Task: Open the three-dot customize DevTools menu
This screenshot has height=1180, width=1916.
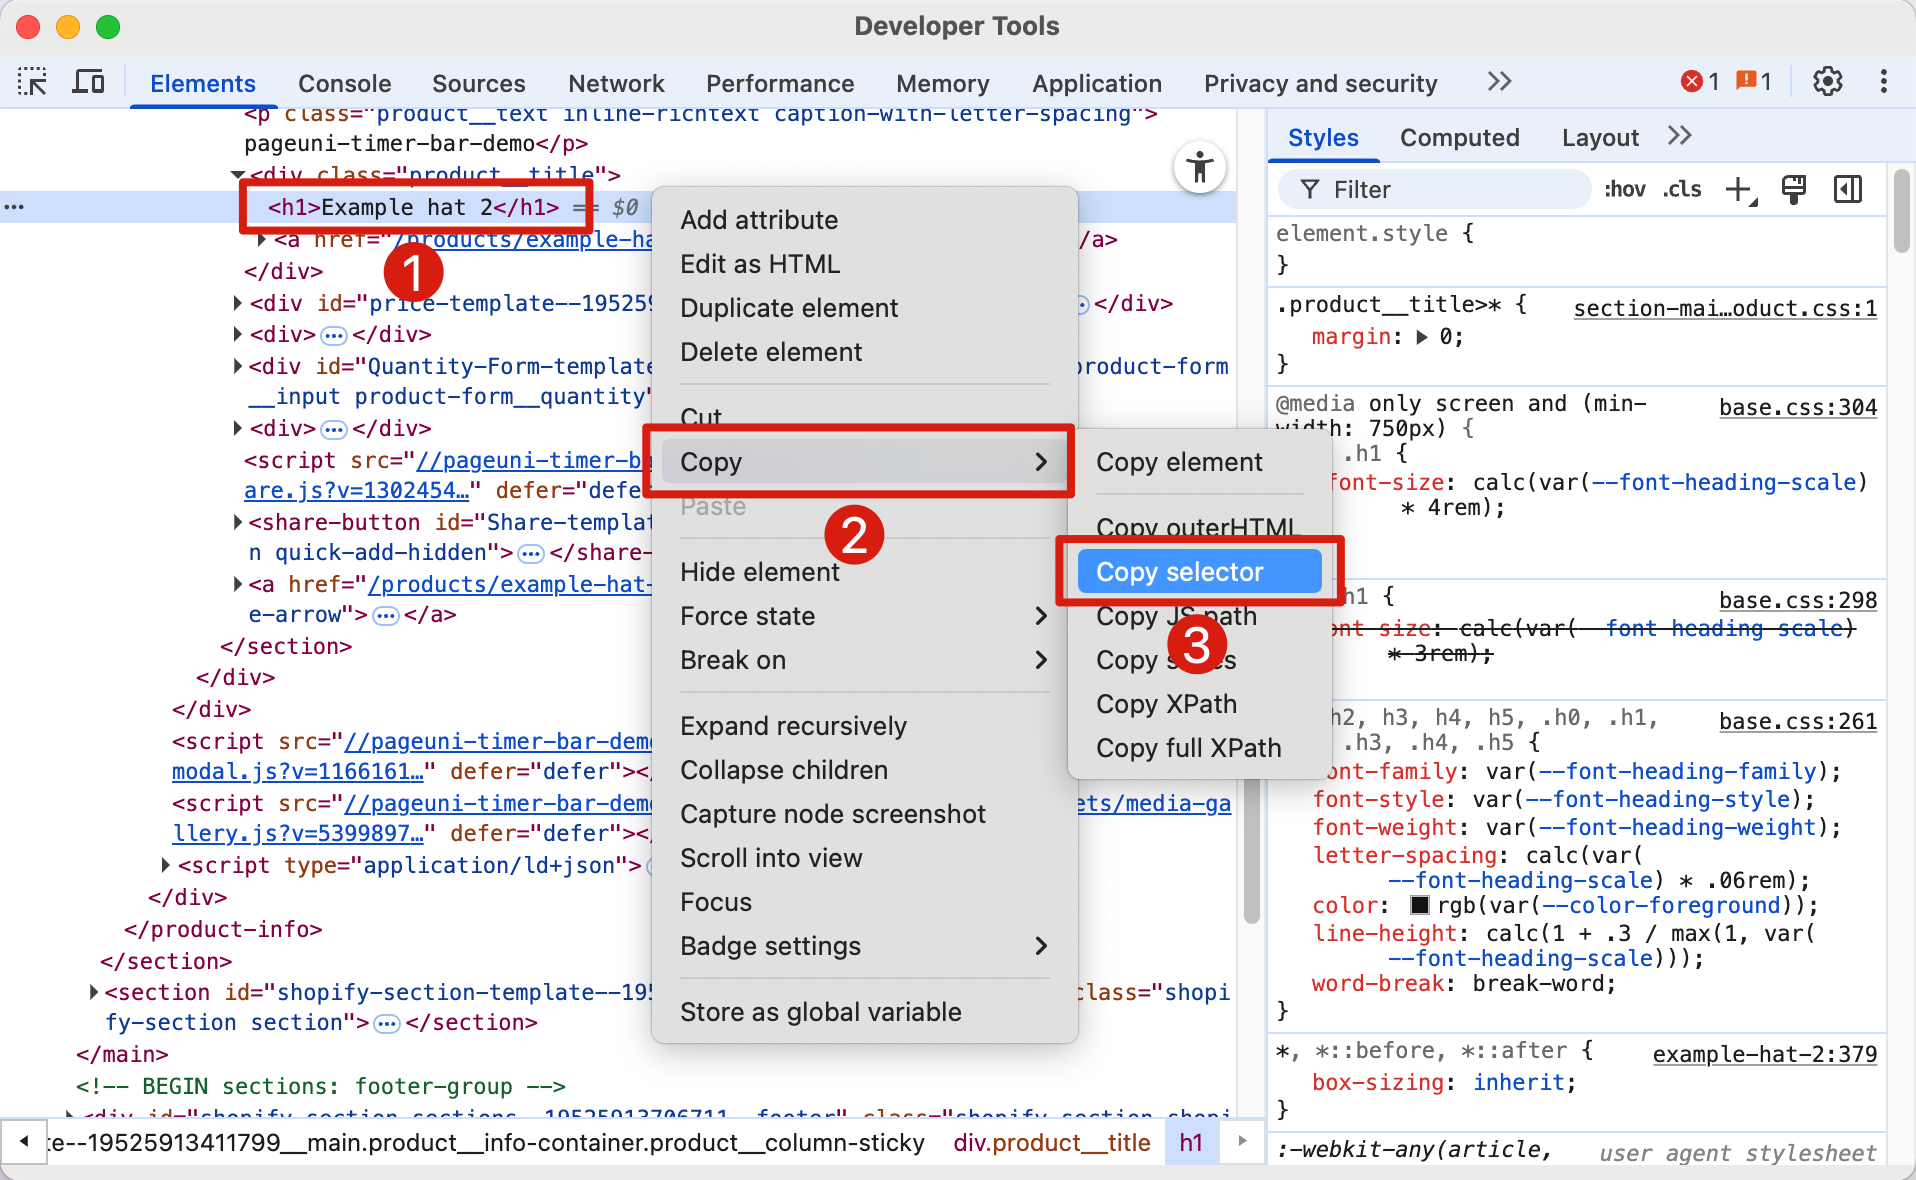Action: coord(1884,82)
